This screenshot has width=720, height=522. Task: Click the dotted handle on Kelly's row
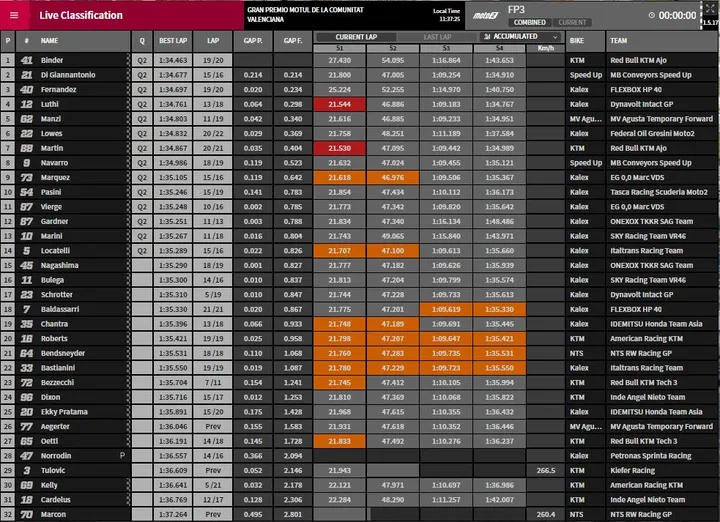(128, 485)
